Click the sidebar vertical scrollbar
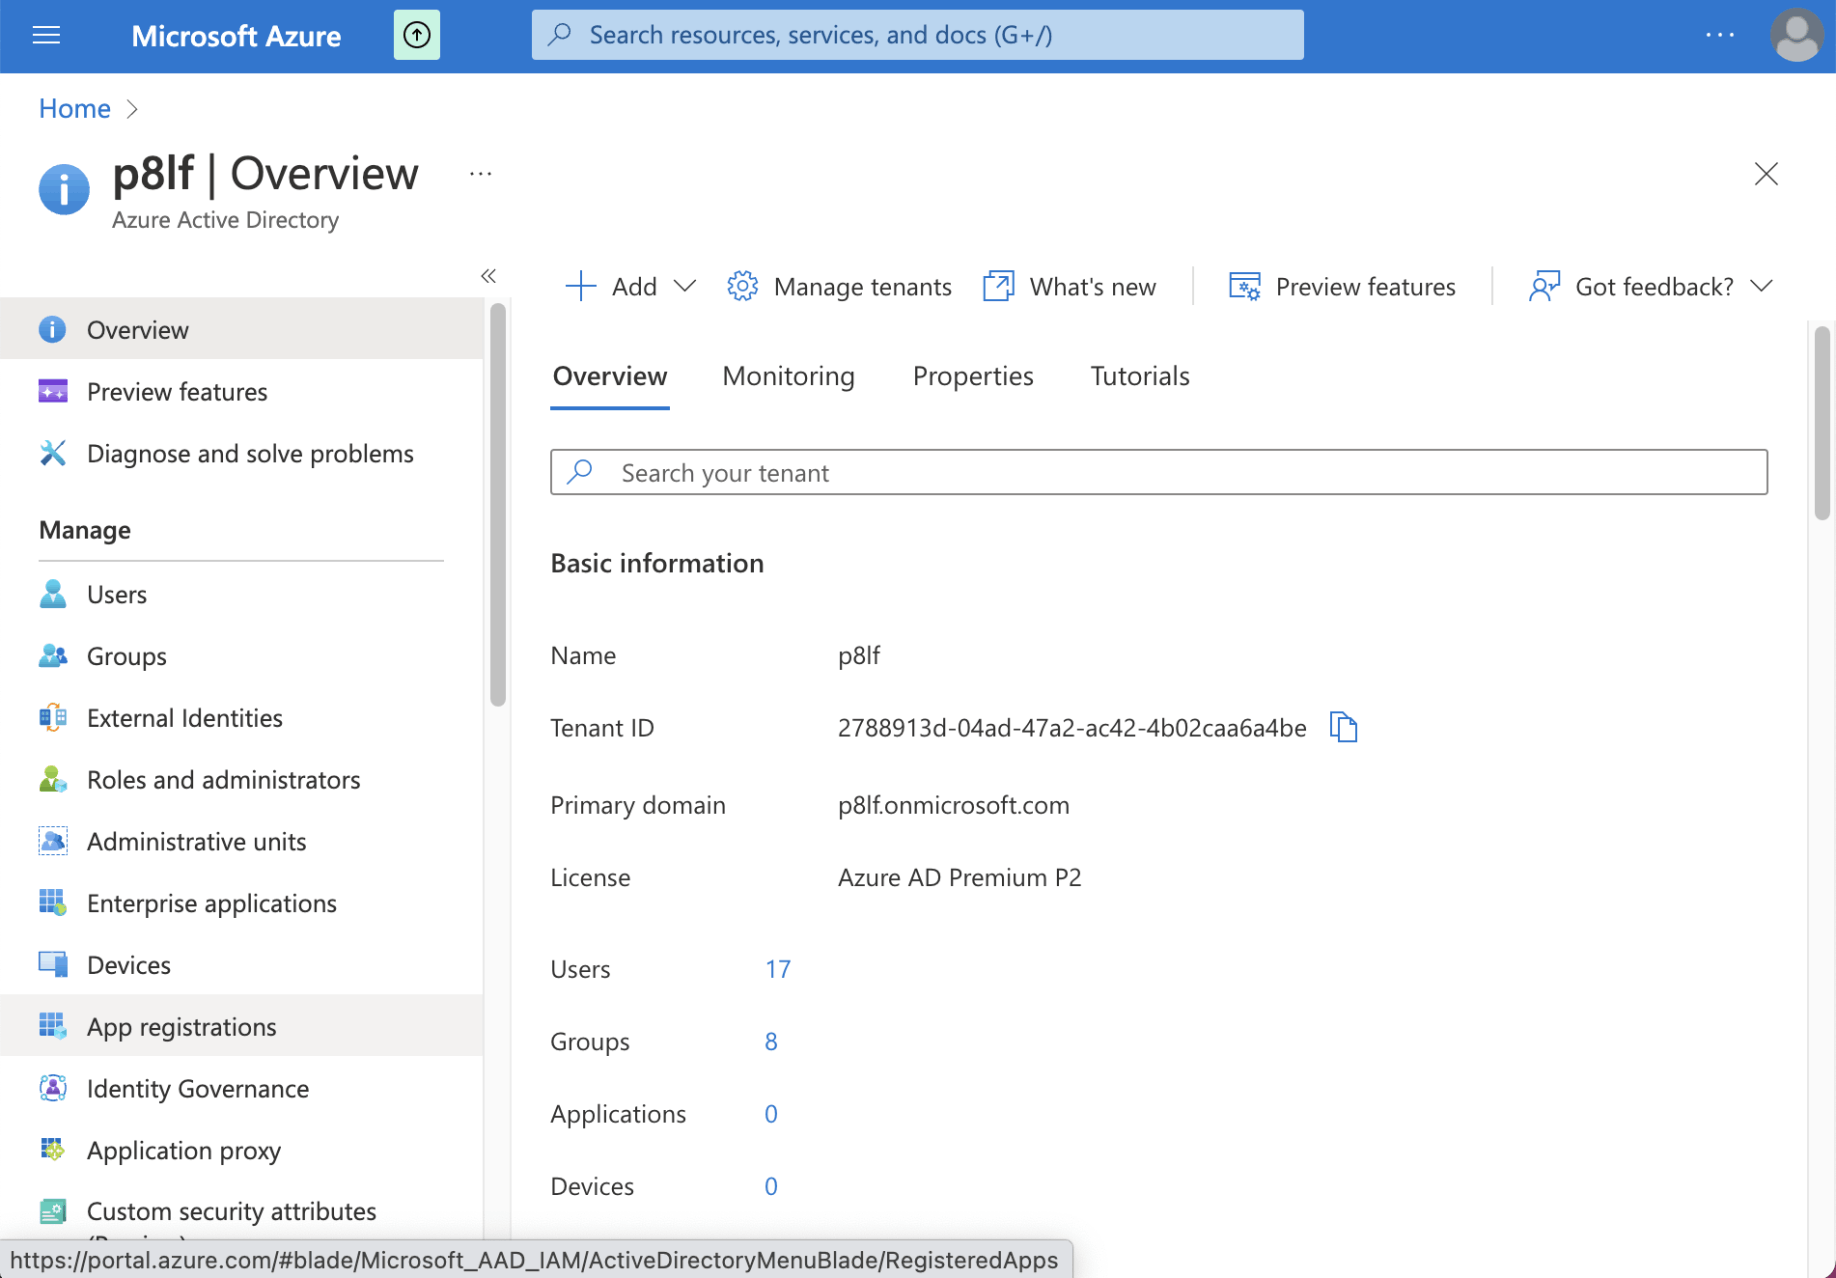The height and width of the screenshot is (1278, 1836). pyautogui.click(x=497, y=505)
